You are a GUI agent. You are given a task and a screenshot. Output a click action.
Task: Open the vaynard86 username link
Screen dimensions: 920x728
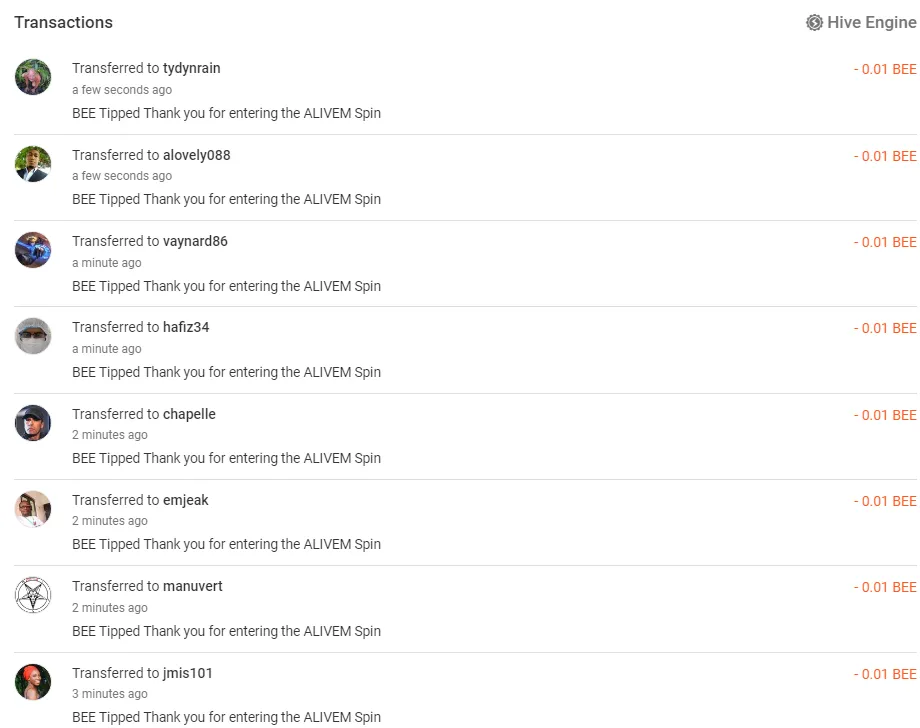(195, 241)
